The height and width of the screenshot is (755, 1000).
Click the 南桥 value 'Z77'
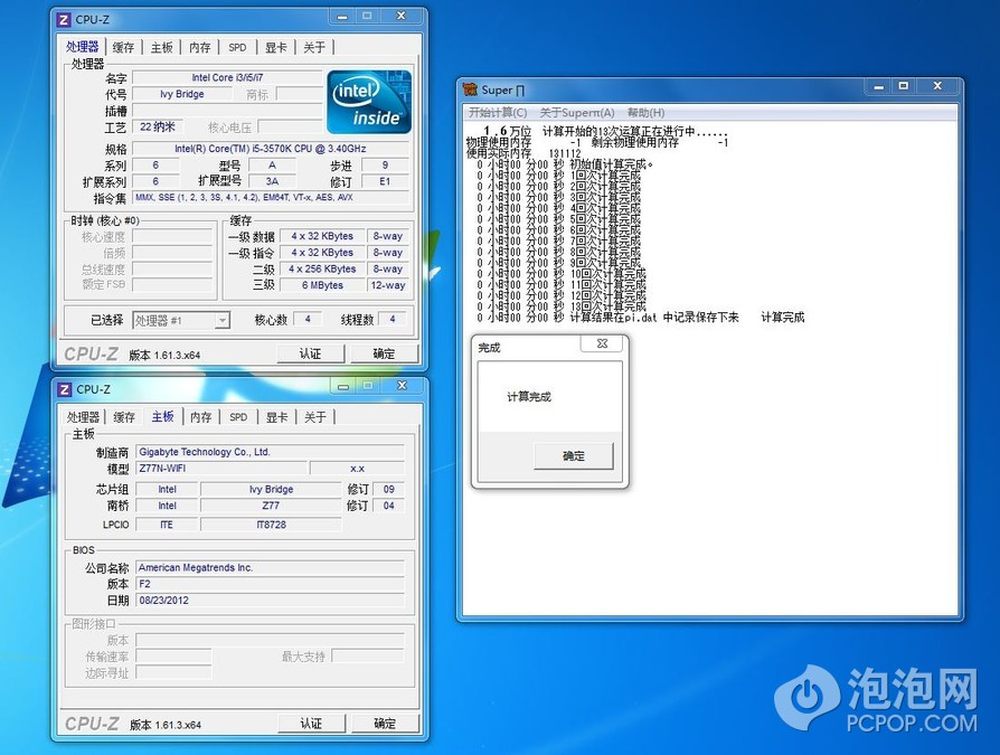(271, 506)
